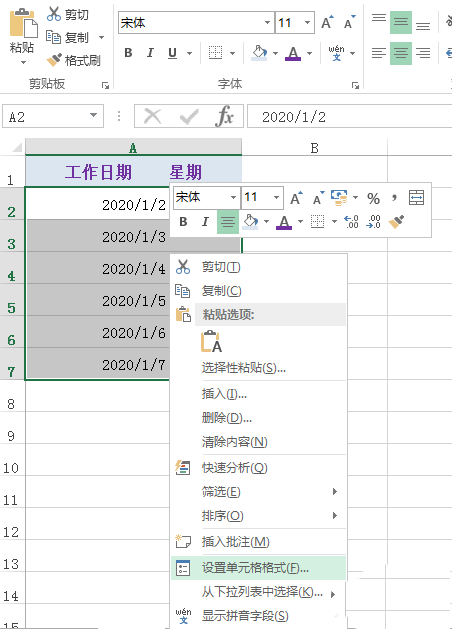Screen dimensions: 452x629
Task: Click the paste-as-text option icon under 粘贴选项
Action: (211, 341)
